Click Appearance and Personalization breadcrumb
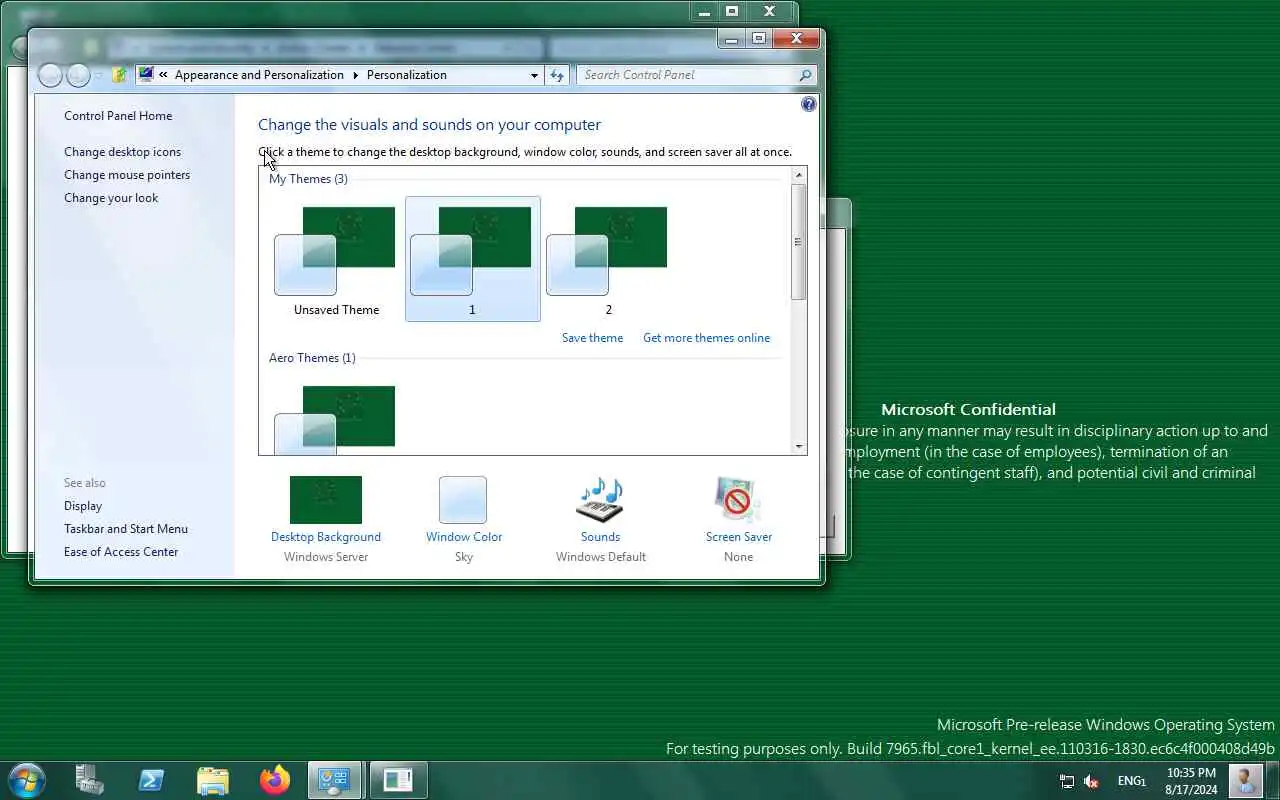Screen dimensions: 1280x800 click(259, 75)
